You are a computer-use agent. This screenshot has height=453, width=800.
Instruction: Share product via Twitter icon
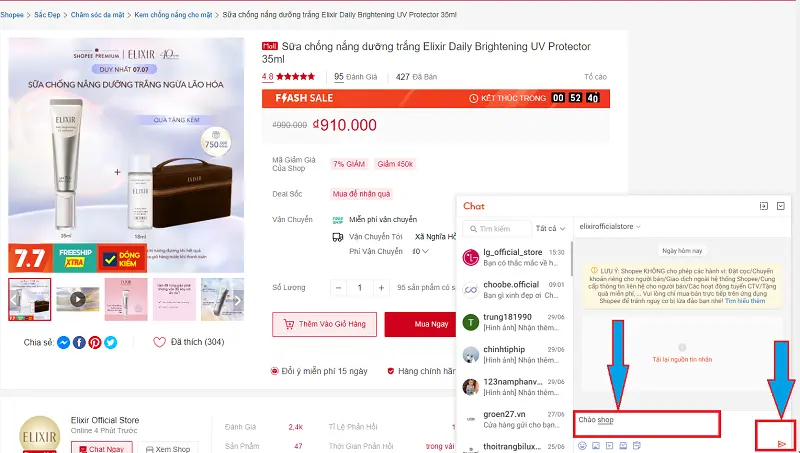111,342
